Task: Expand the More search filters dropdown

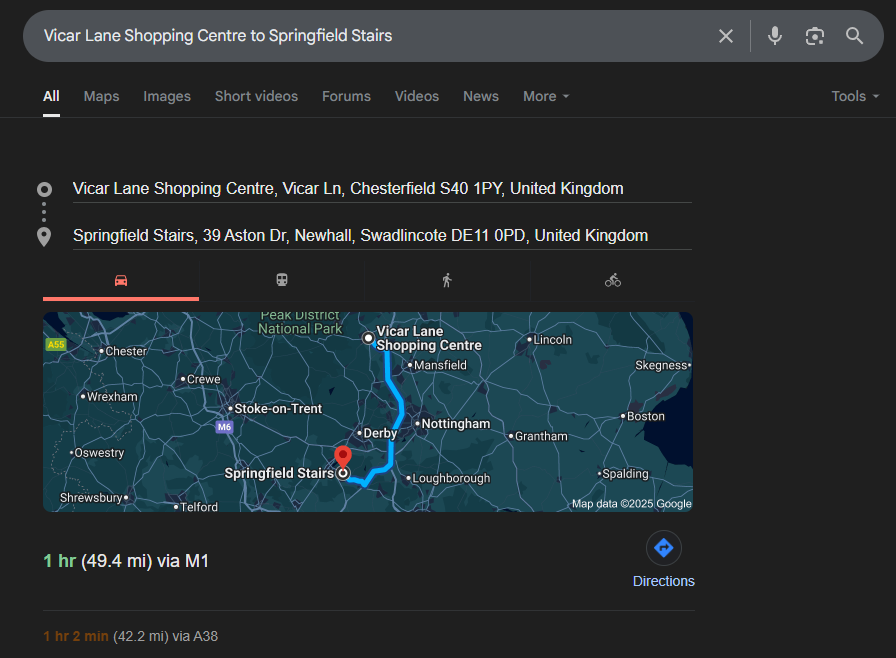Action: coord(546,96)
